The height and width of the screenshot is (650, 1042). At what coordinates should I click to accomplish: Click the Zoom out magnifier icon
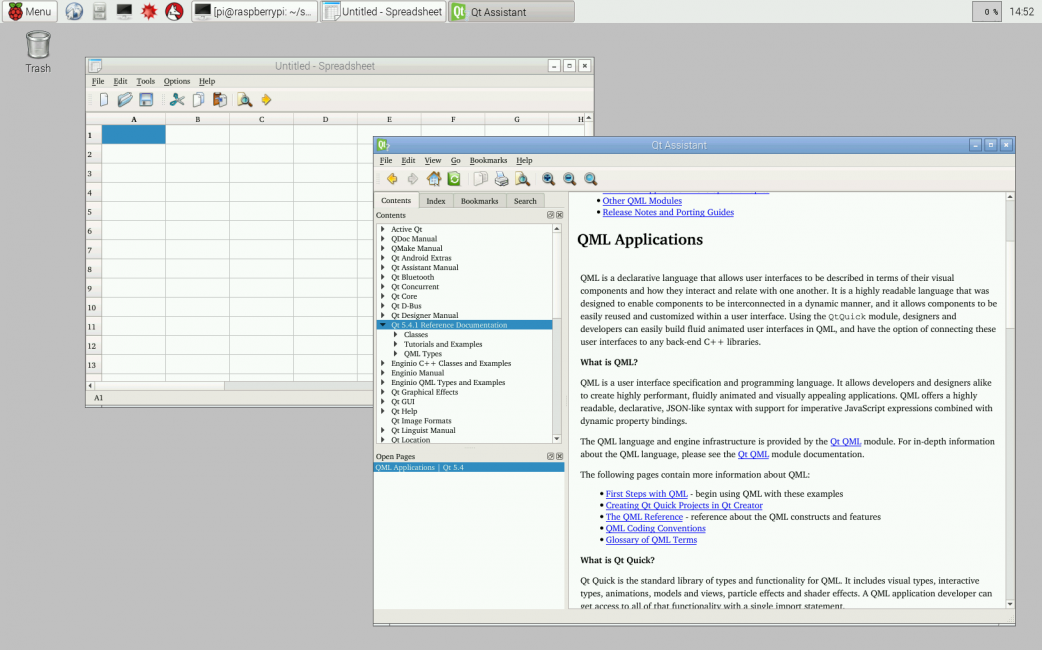coord(569,179)
